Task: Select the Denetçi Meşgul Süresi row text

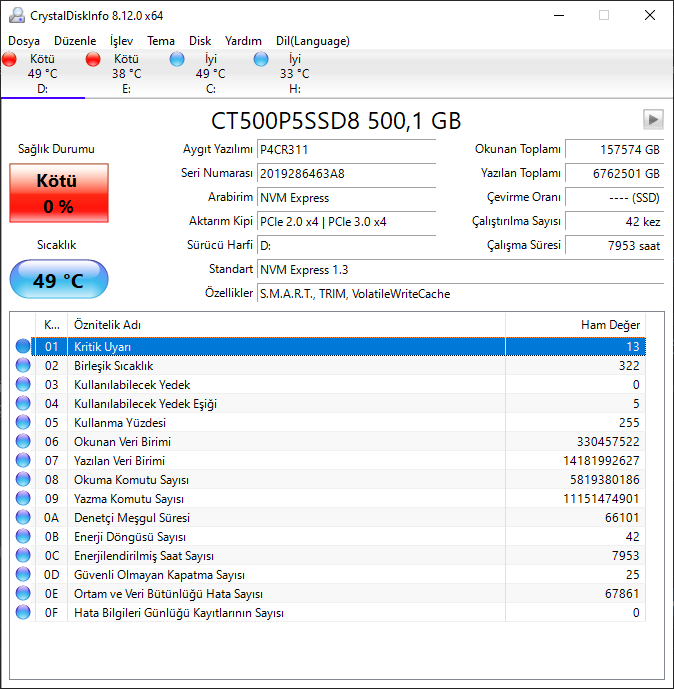Action: 132,518
